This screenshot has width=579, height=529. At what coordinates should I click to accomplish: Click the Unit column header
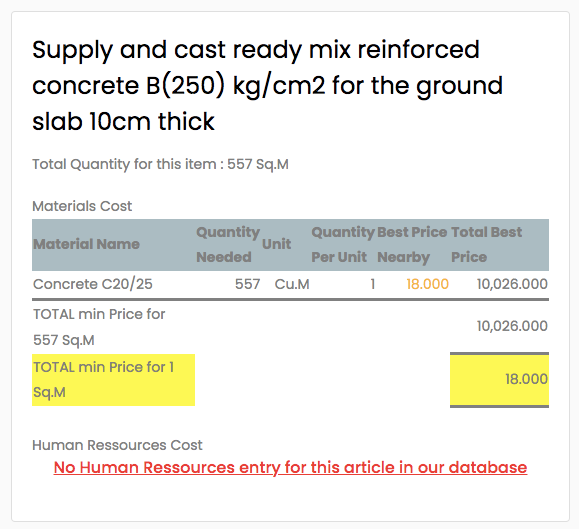coord(277,244)
